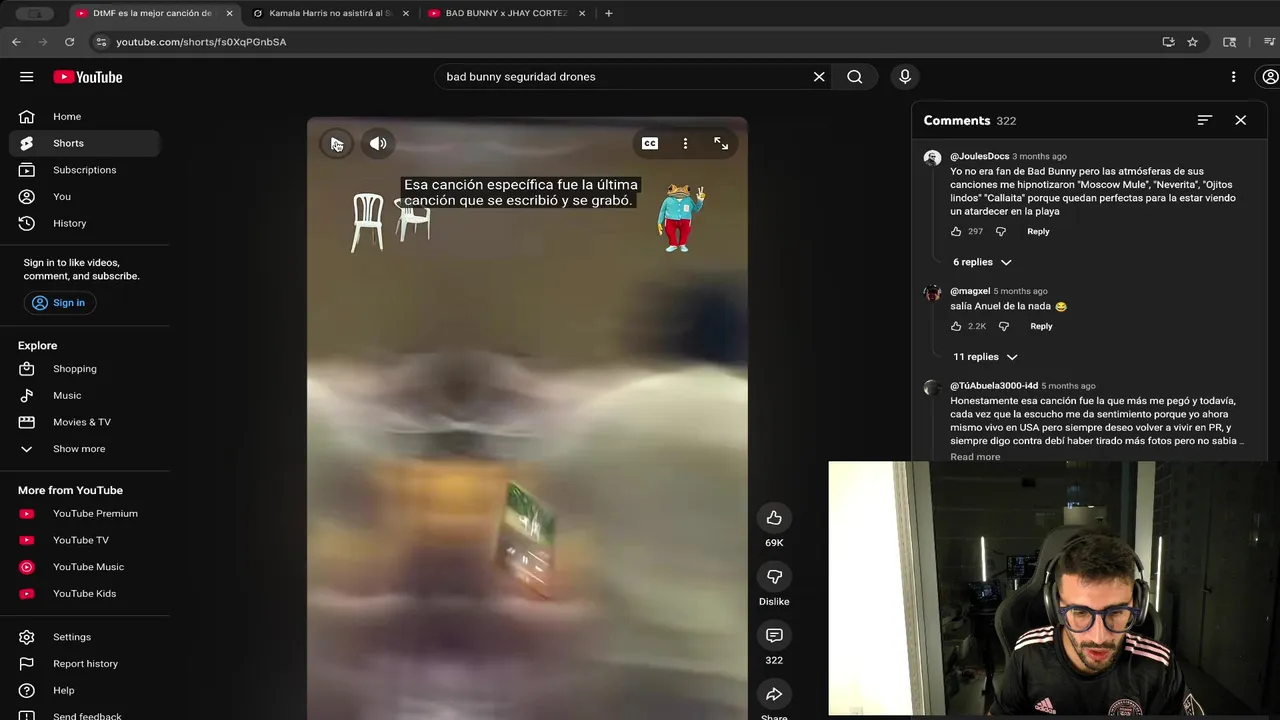Expand Show more in Explore
This screenshot has width=1280, height=720.
pyautogui.click(x=85, y=449)
